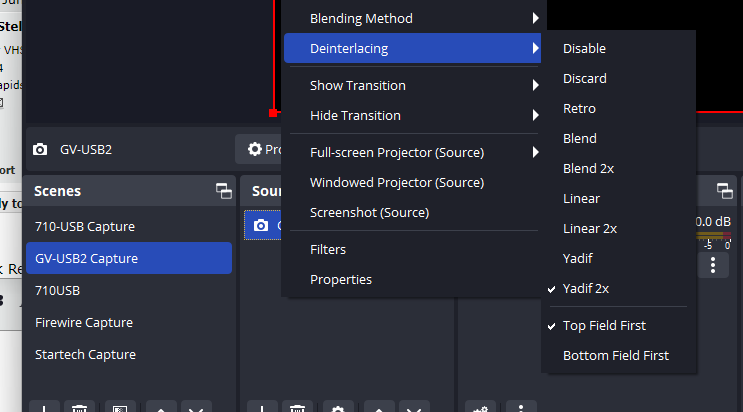Enable Top Field First field order
This screenshot has height=412, width=743.
(x=604, y=325)
